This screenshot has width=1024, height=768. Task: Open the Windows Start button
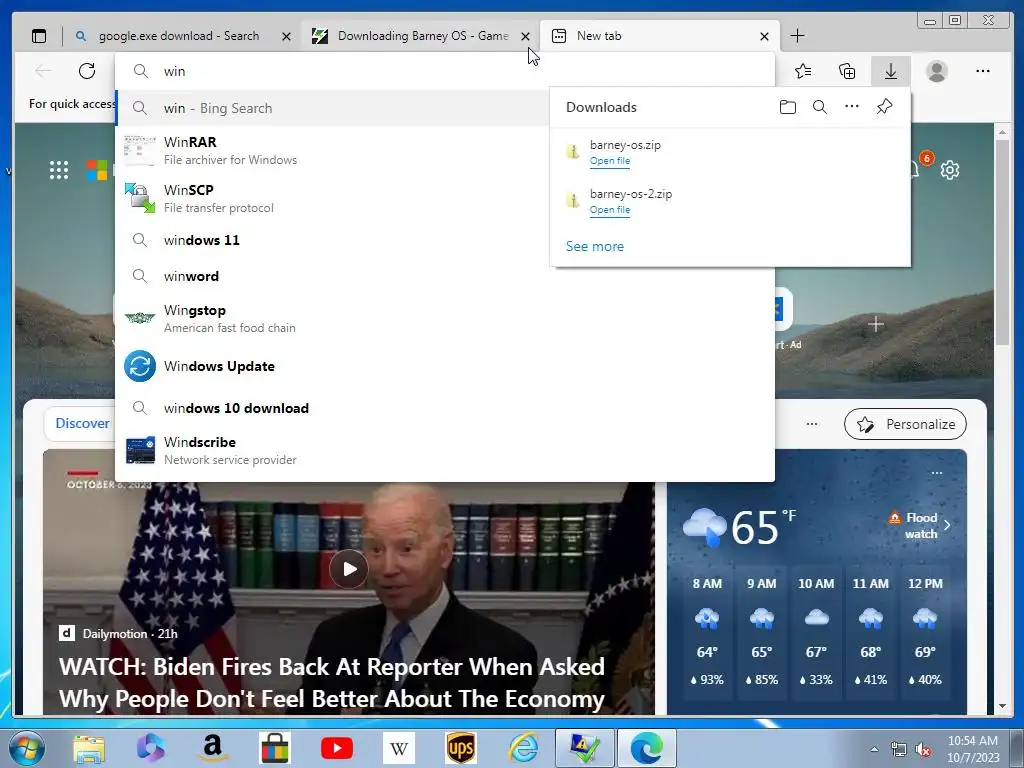(x=26, y=748)
